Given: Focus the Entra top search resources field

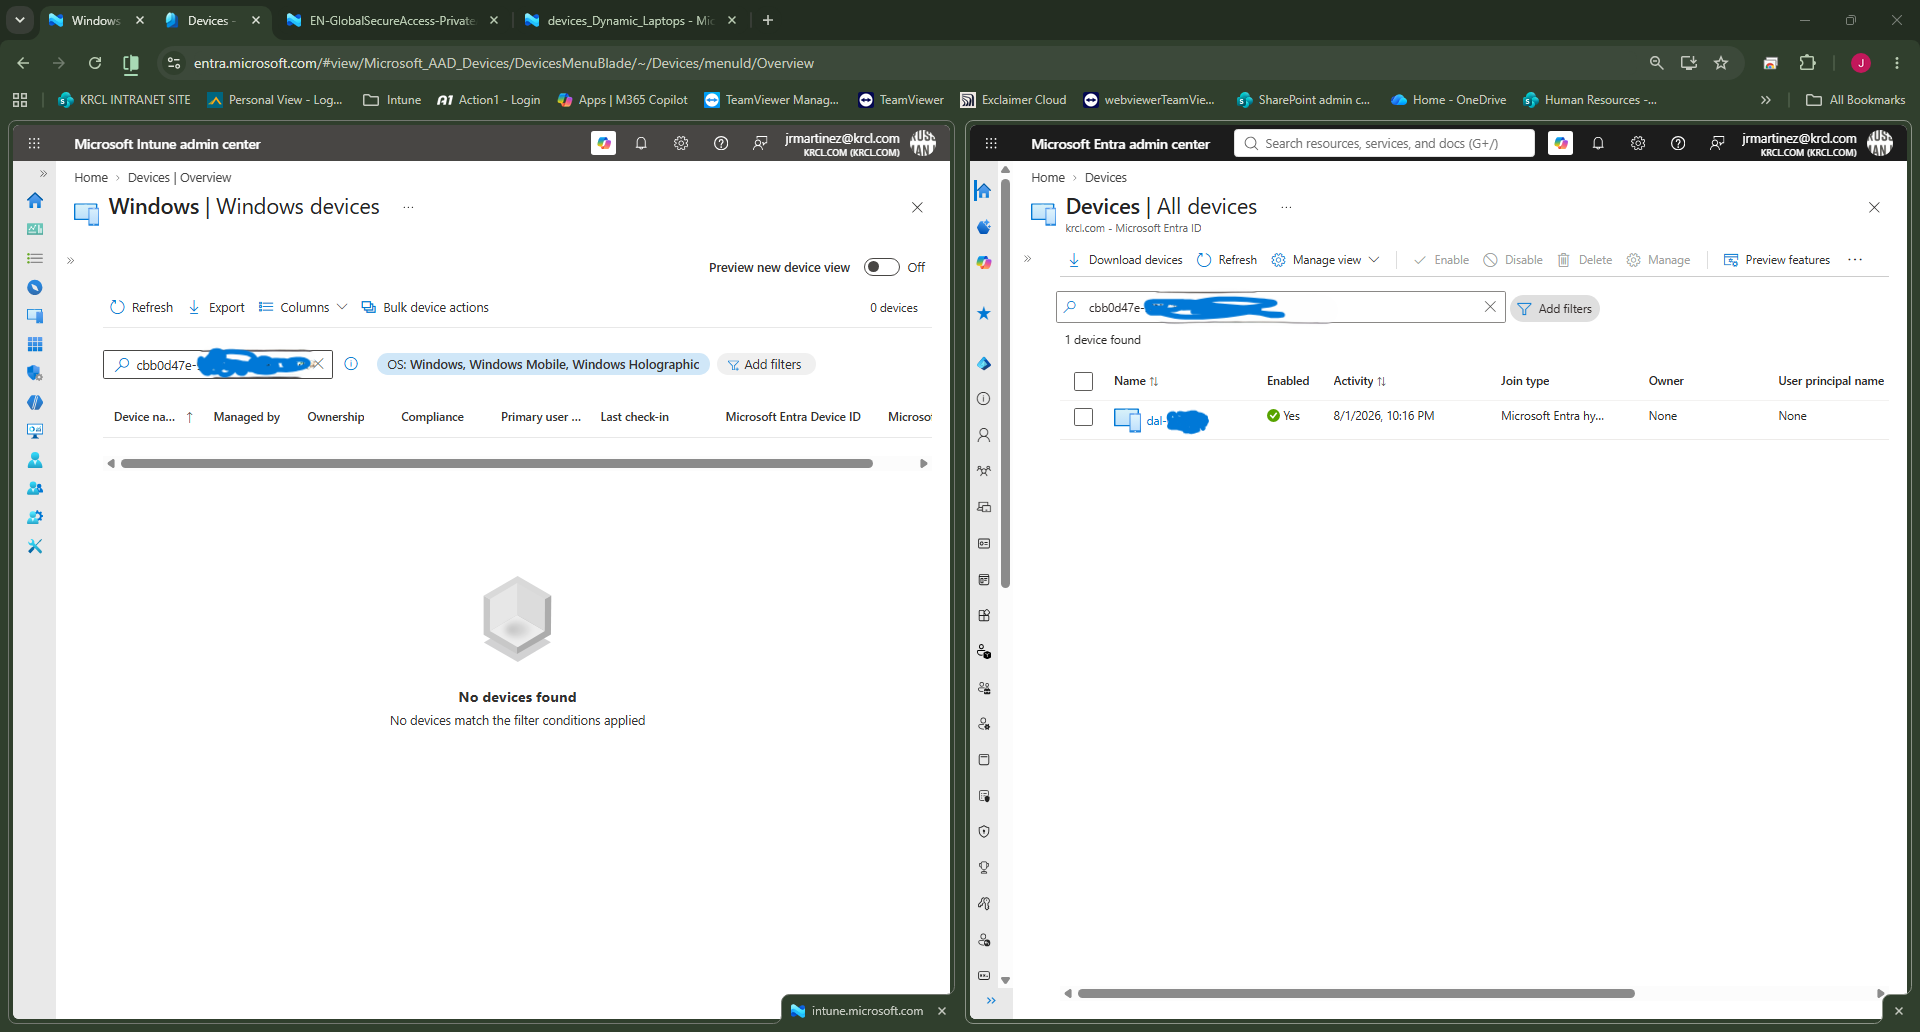Looking at the screenshot, I should (x=1384, y=143).
